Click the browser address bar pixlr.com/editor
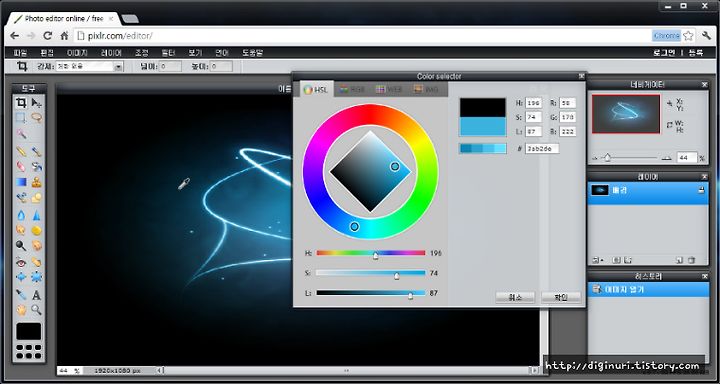This screenshot has height=384, width=720. click(x=363, y=36)
